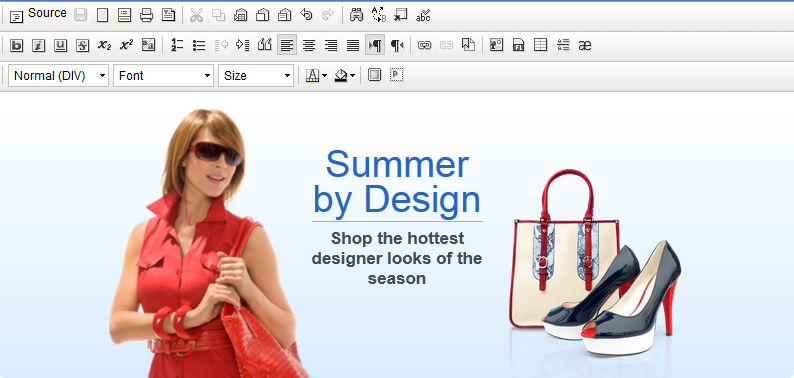Image resolution: width=794 pixels, height=378 pixels.
Task: Apply block quote formatting
Action: [x=265, y=45]
